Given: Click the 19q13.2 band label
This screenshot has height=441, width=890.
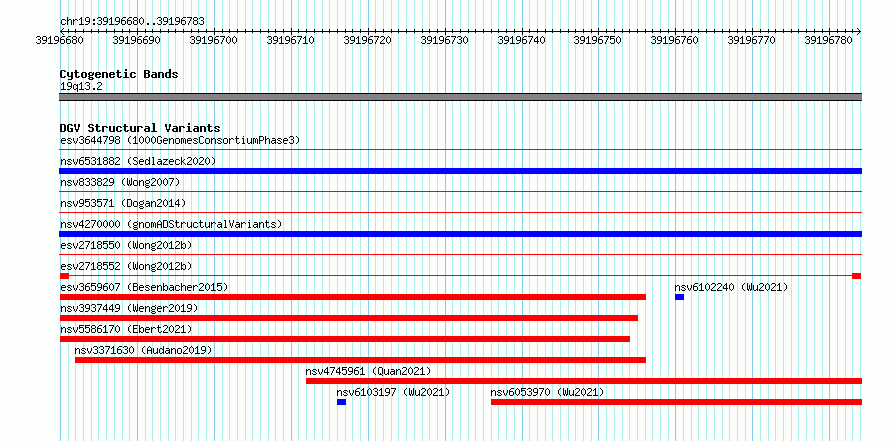Looking at the screenshot, I should point(81,87).
